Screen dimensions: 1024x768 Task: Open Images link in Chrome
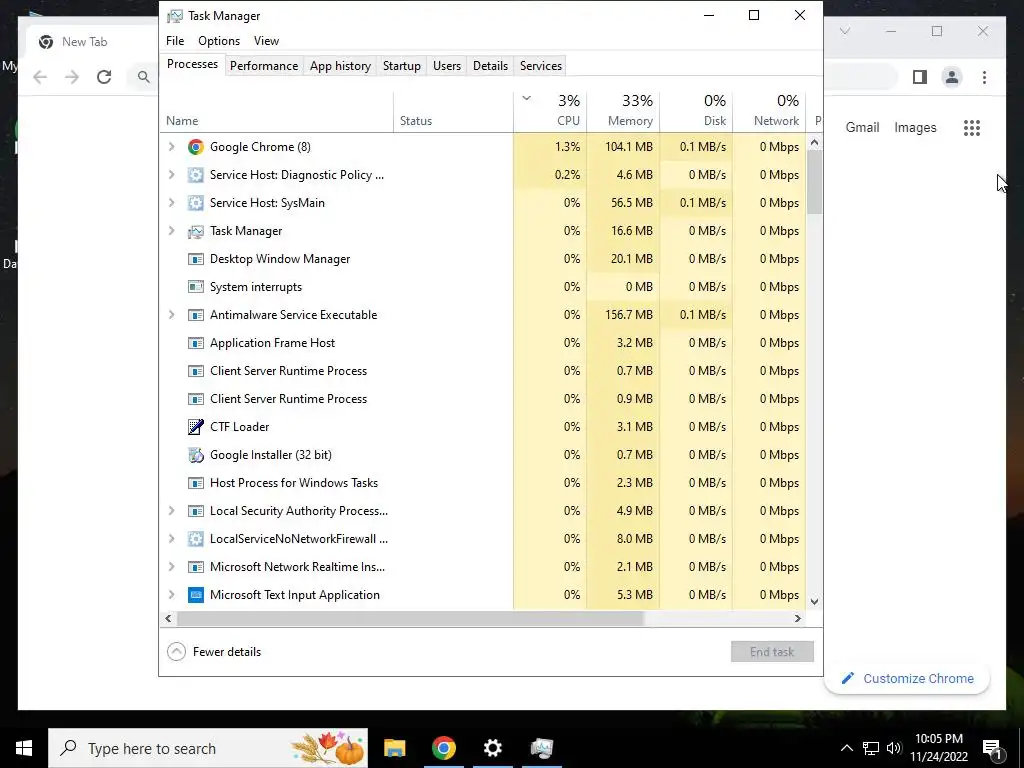point(915,128)
